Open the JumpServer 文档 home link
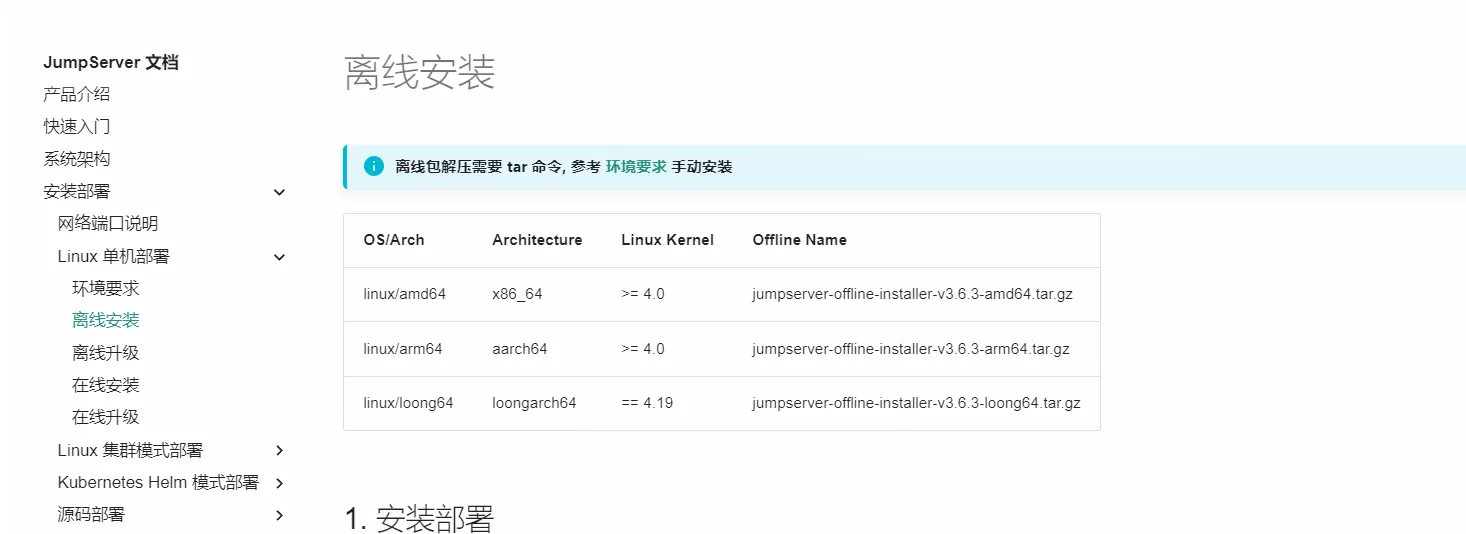Viewport: 1466px width, 534px height. click(111, 62)
